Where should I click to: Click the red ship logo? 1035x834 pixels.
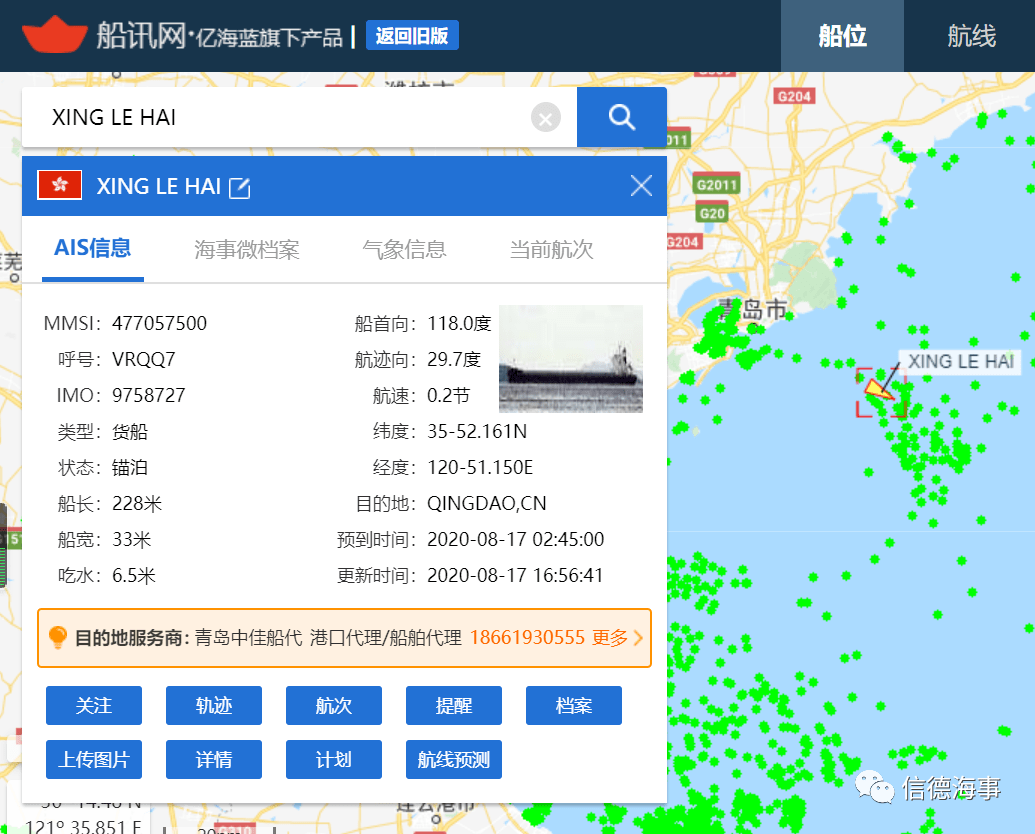coord(55,36)
